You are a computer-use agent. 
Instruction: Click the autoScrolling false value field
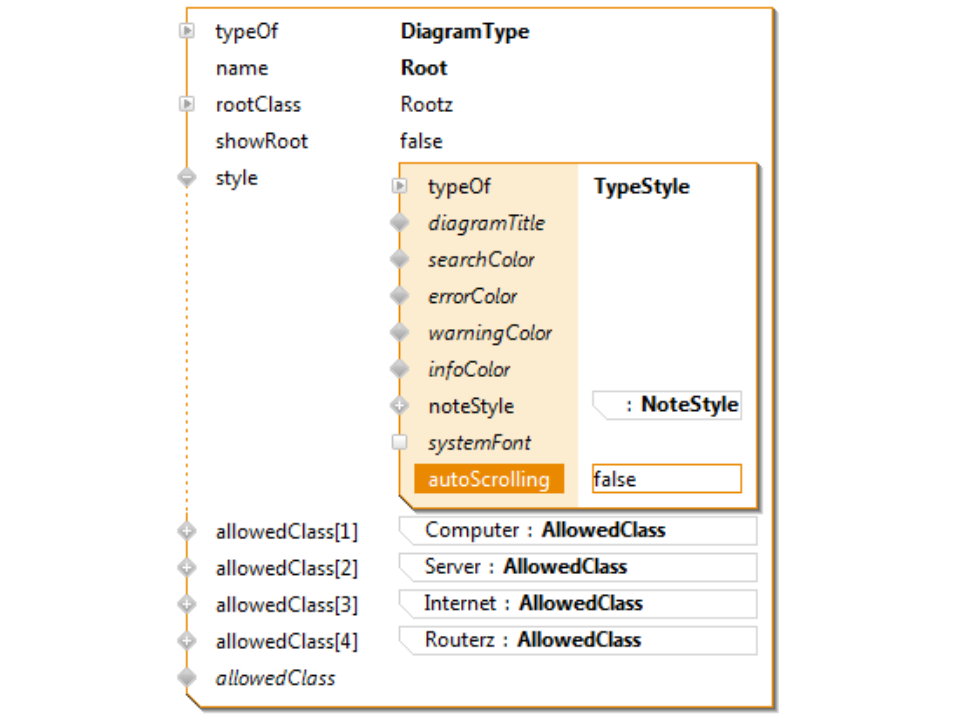tap(666, 479)
